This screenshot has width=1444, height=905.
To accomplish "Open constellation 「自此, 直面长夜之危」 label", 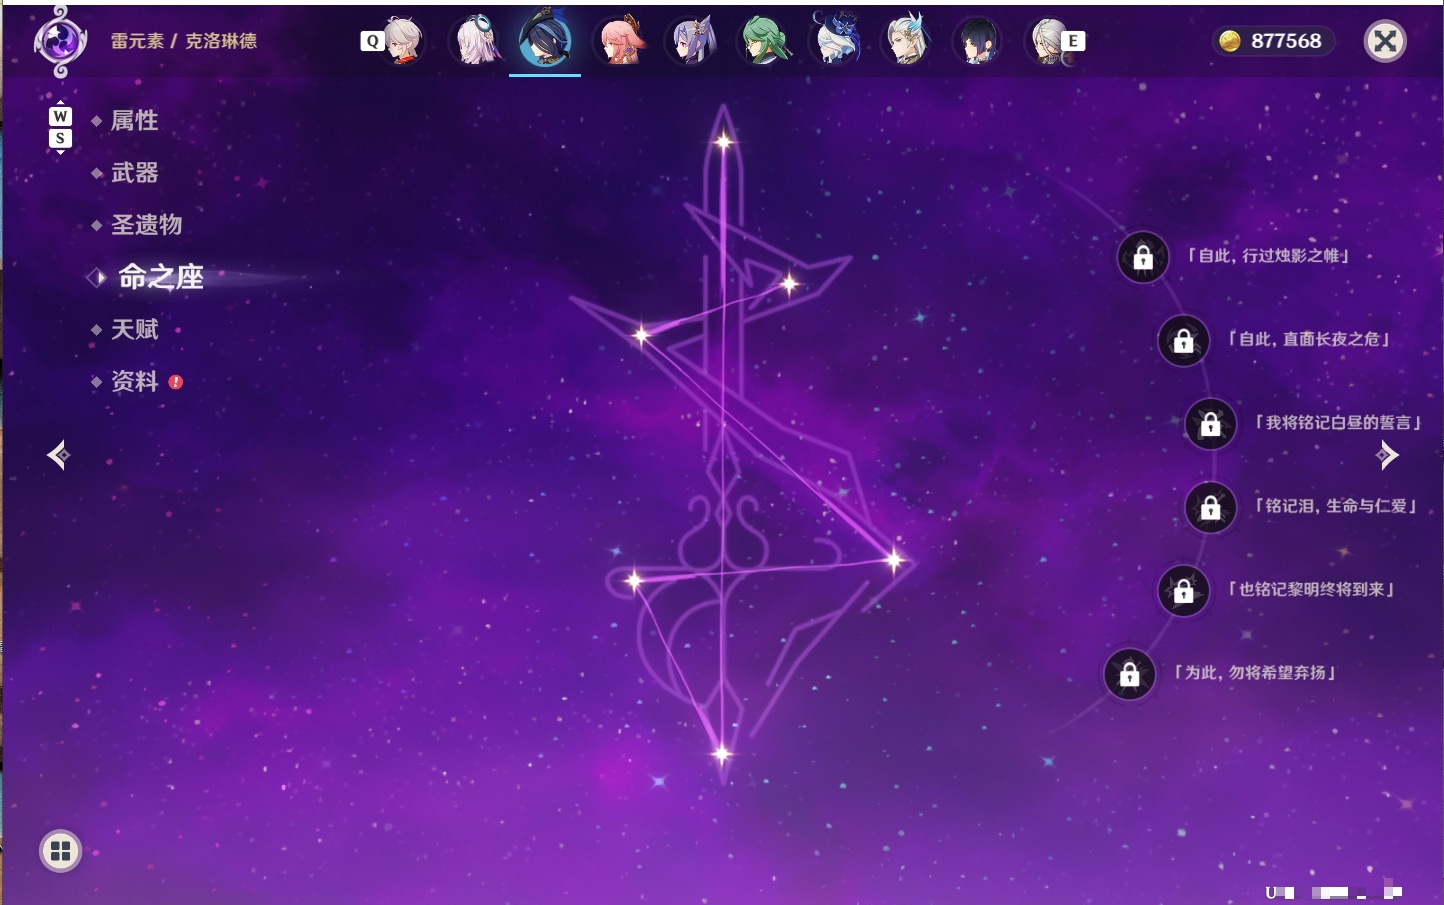I will tap(1309, 339).
